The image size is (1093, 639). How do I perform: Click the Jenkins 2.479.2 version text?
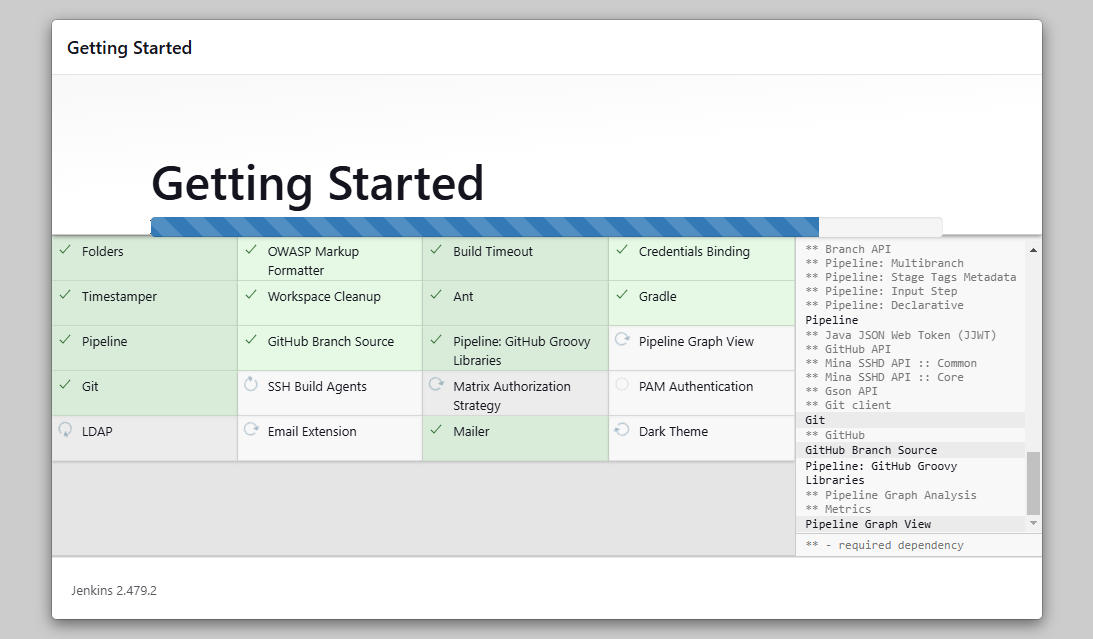[x=114, y=590]
